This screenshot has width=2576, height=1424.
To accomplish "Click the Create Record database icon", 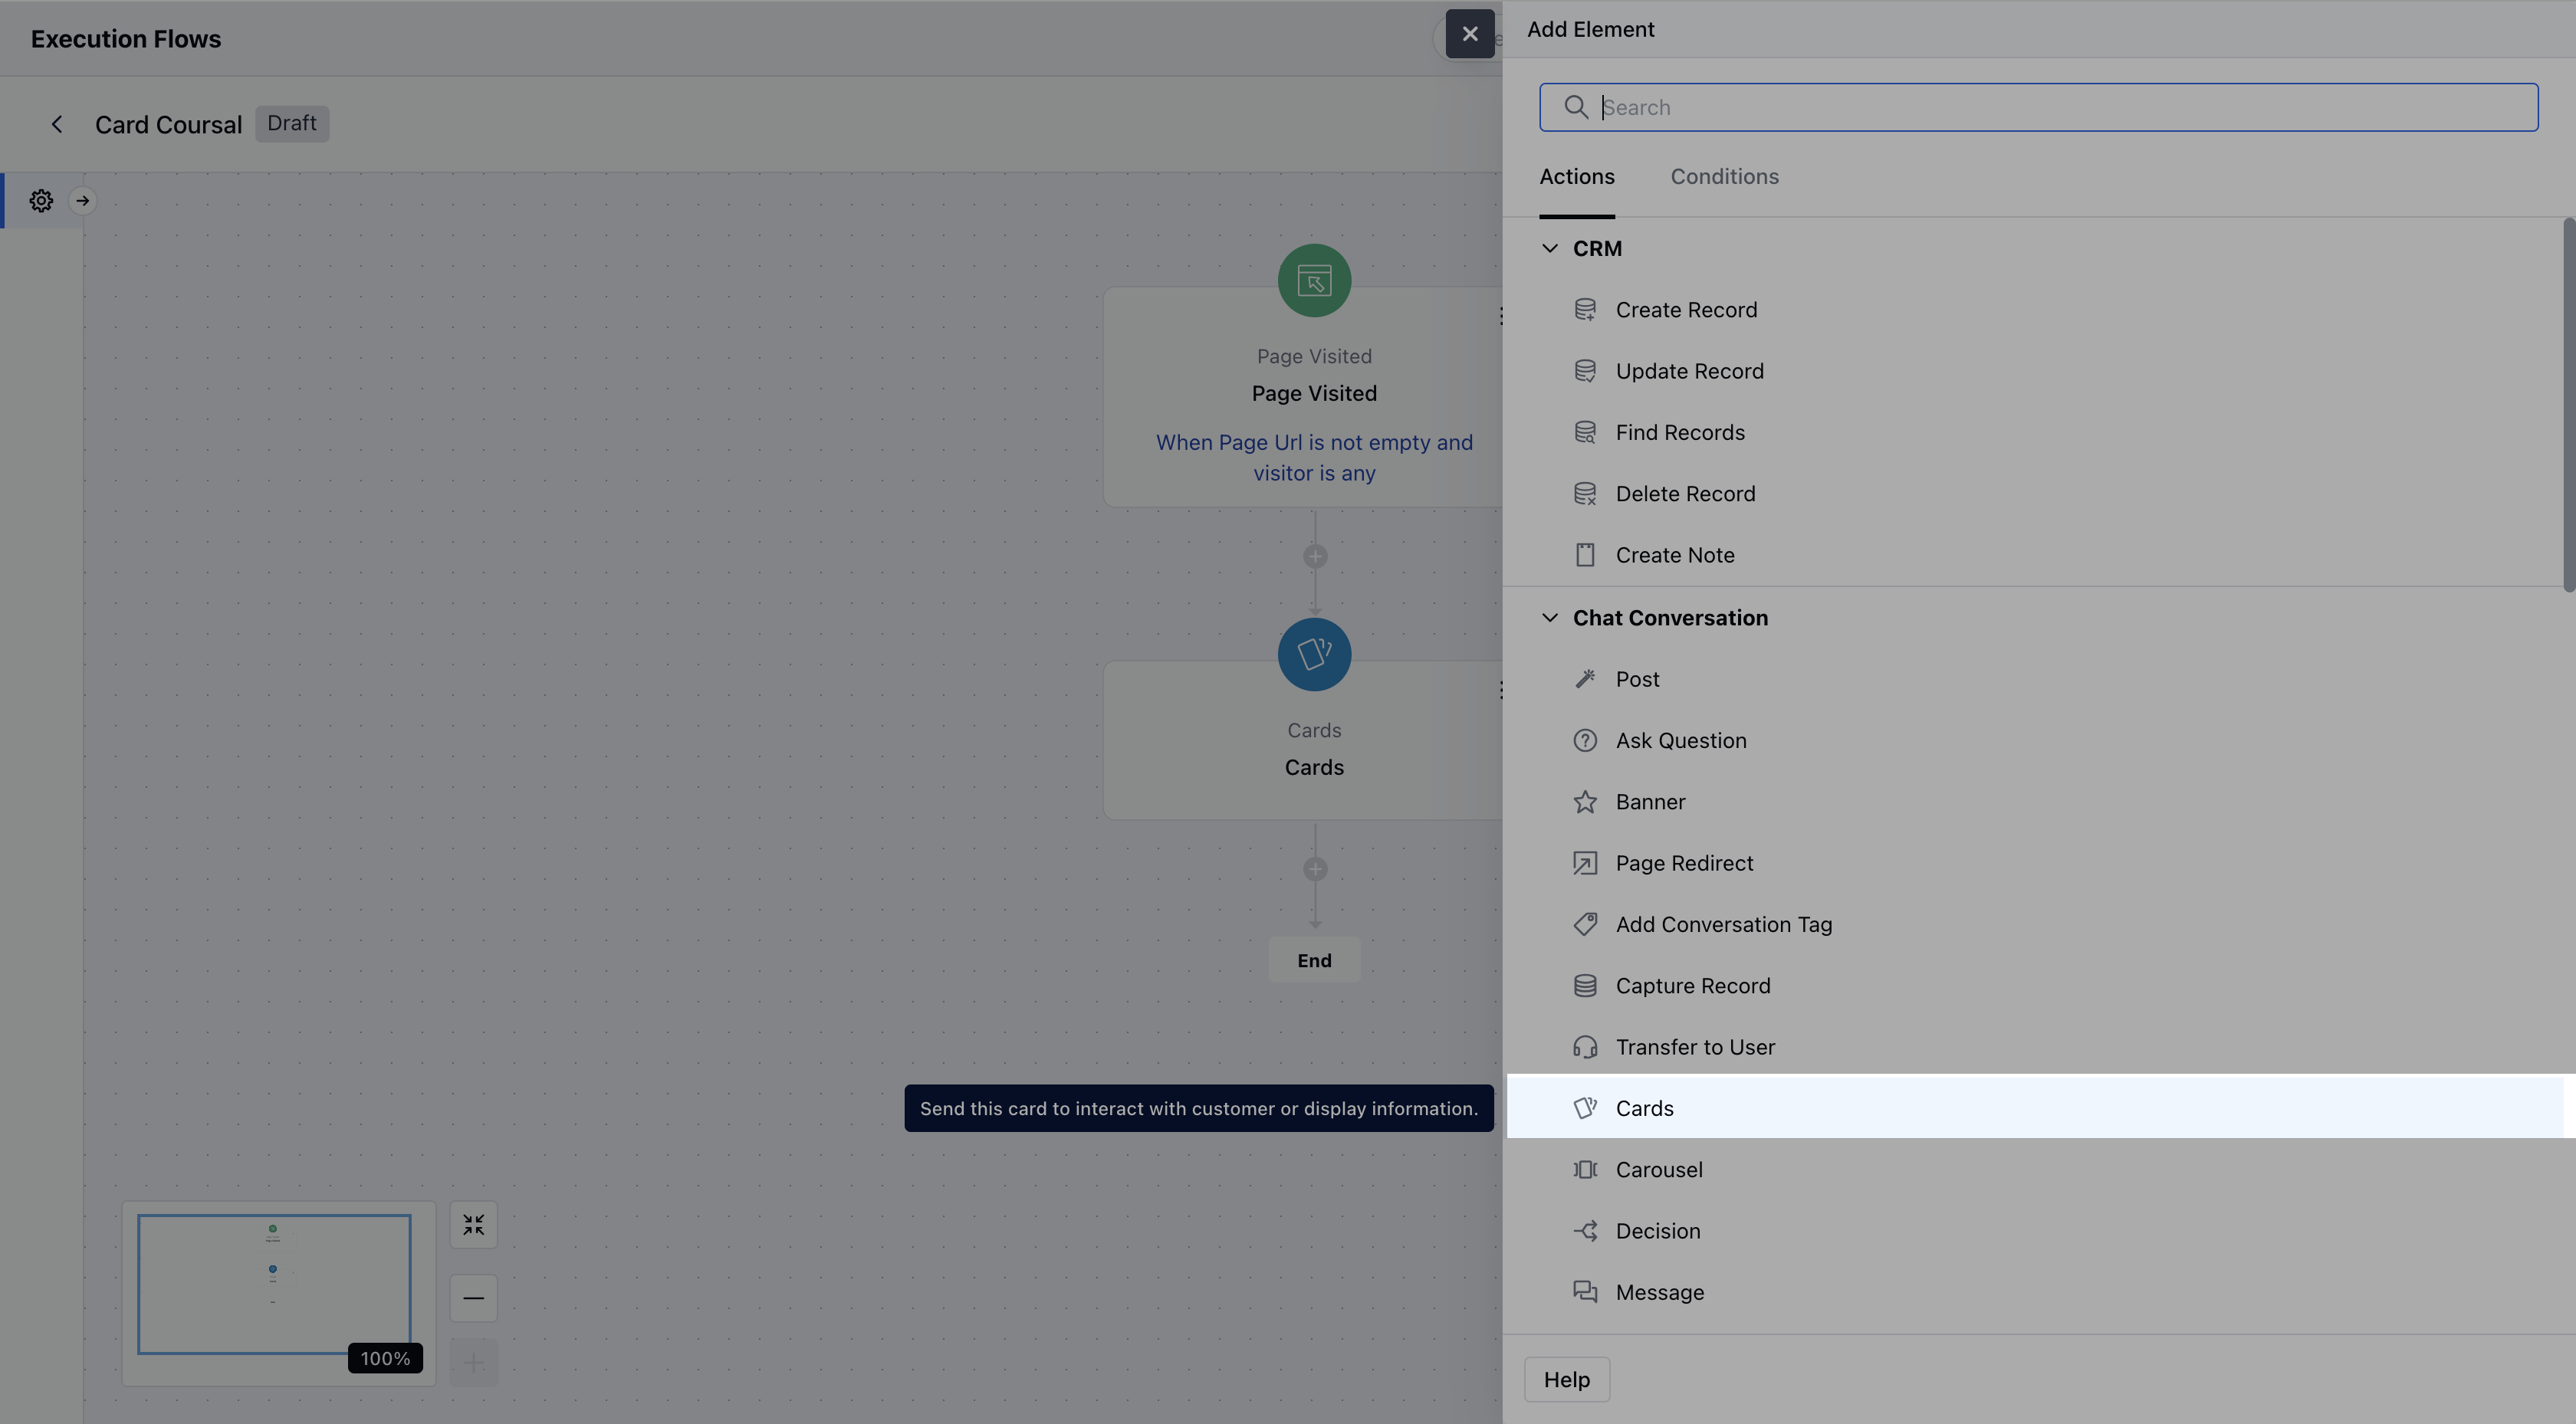I will point(1585,310).
